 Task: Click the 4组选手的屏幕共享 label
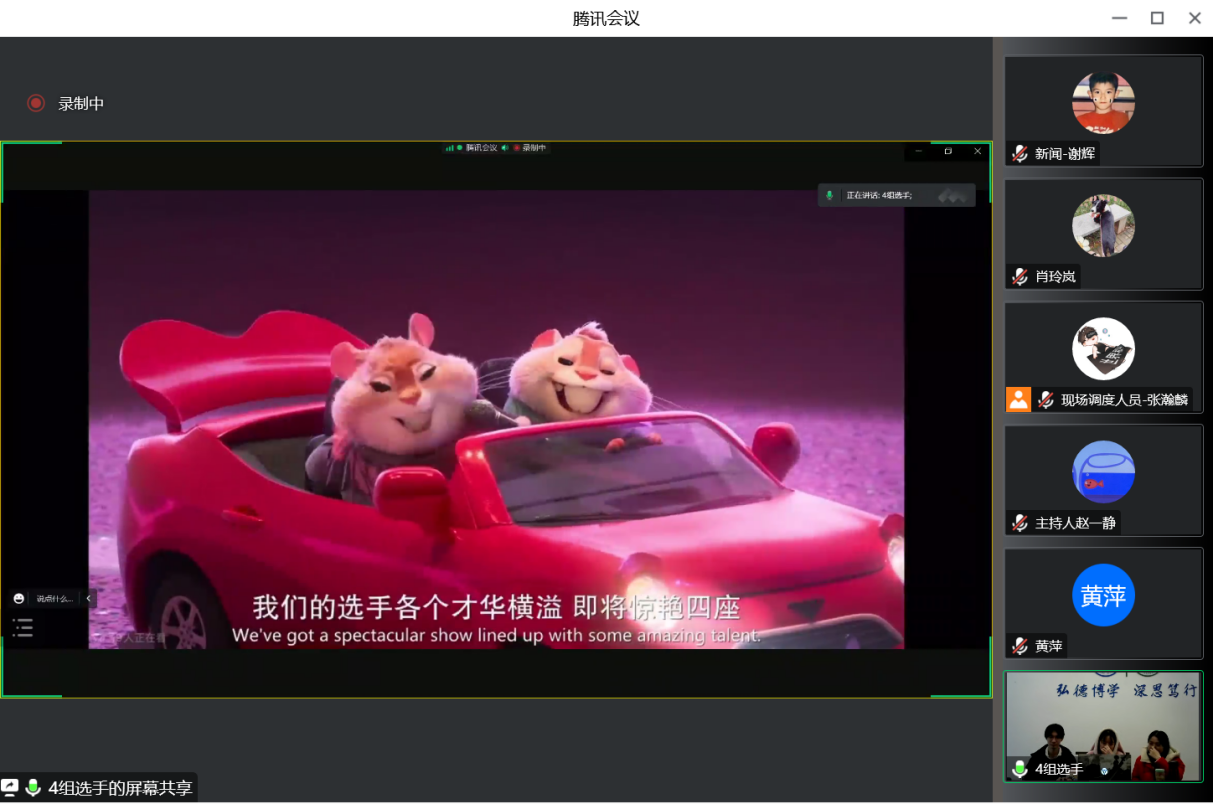pos(120,788)
